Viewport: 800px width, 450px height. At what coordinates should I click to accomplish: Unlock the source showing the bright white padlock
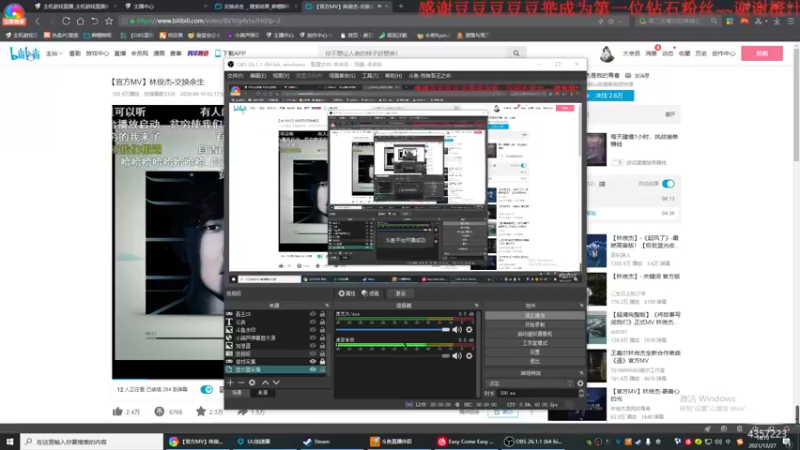click(322, 361)
